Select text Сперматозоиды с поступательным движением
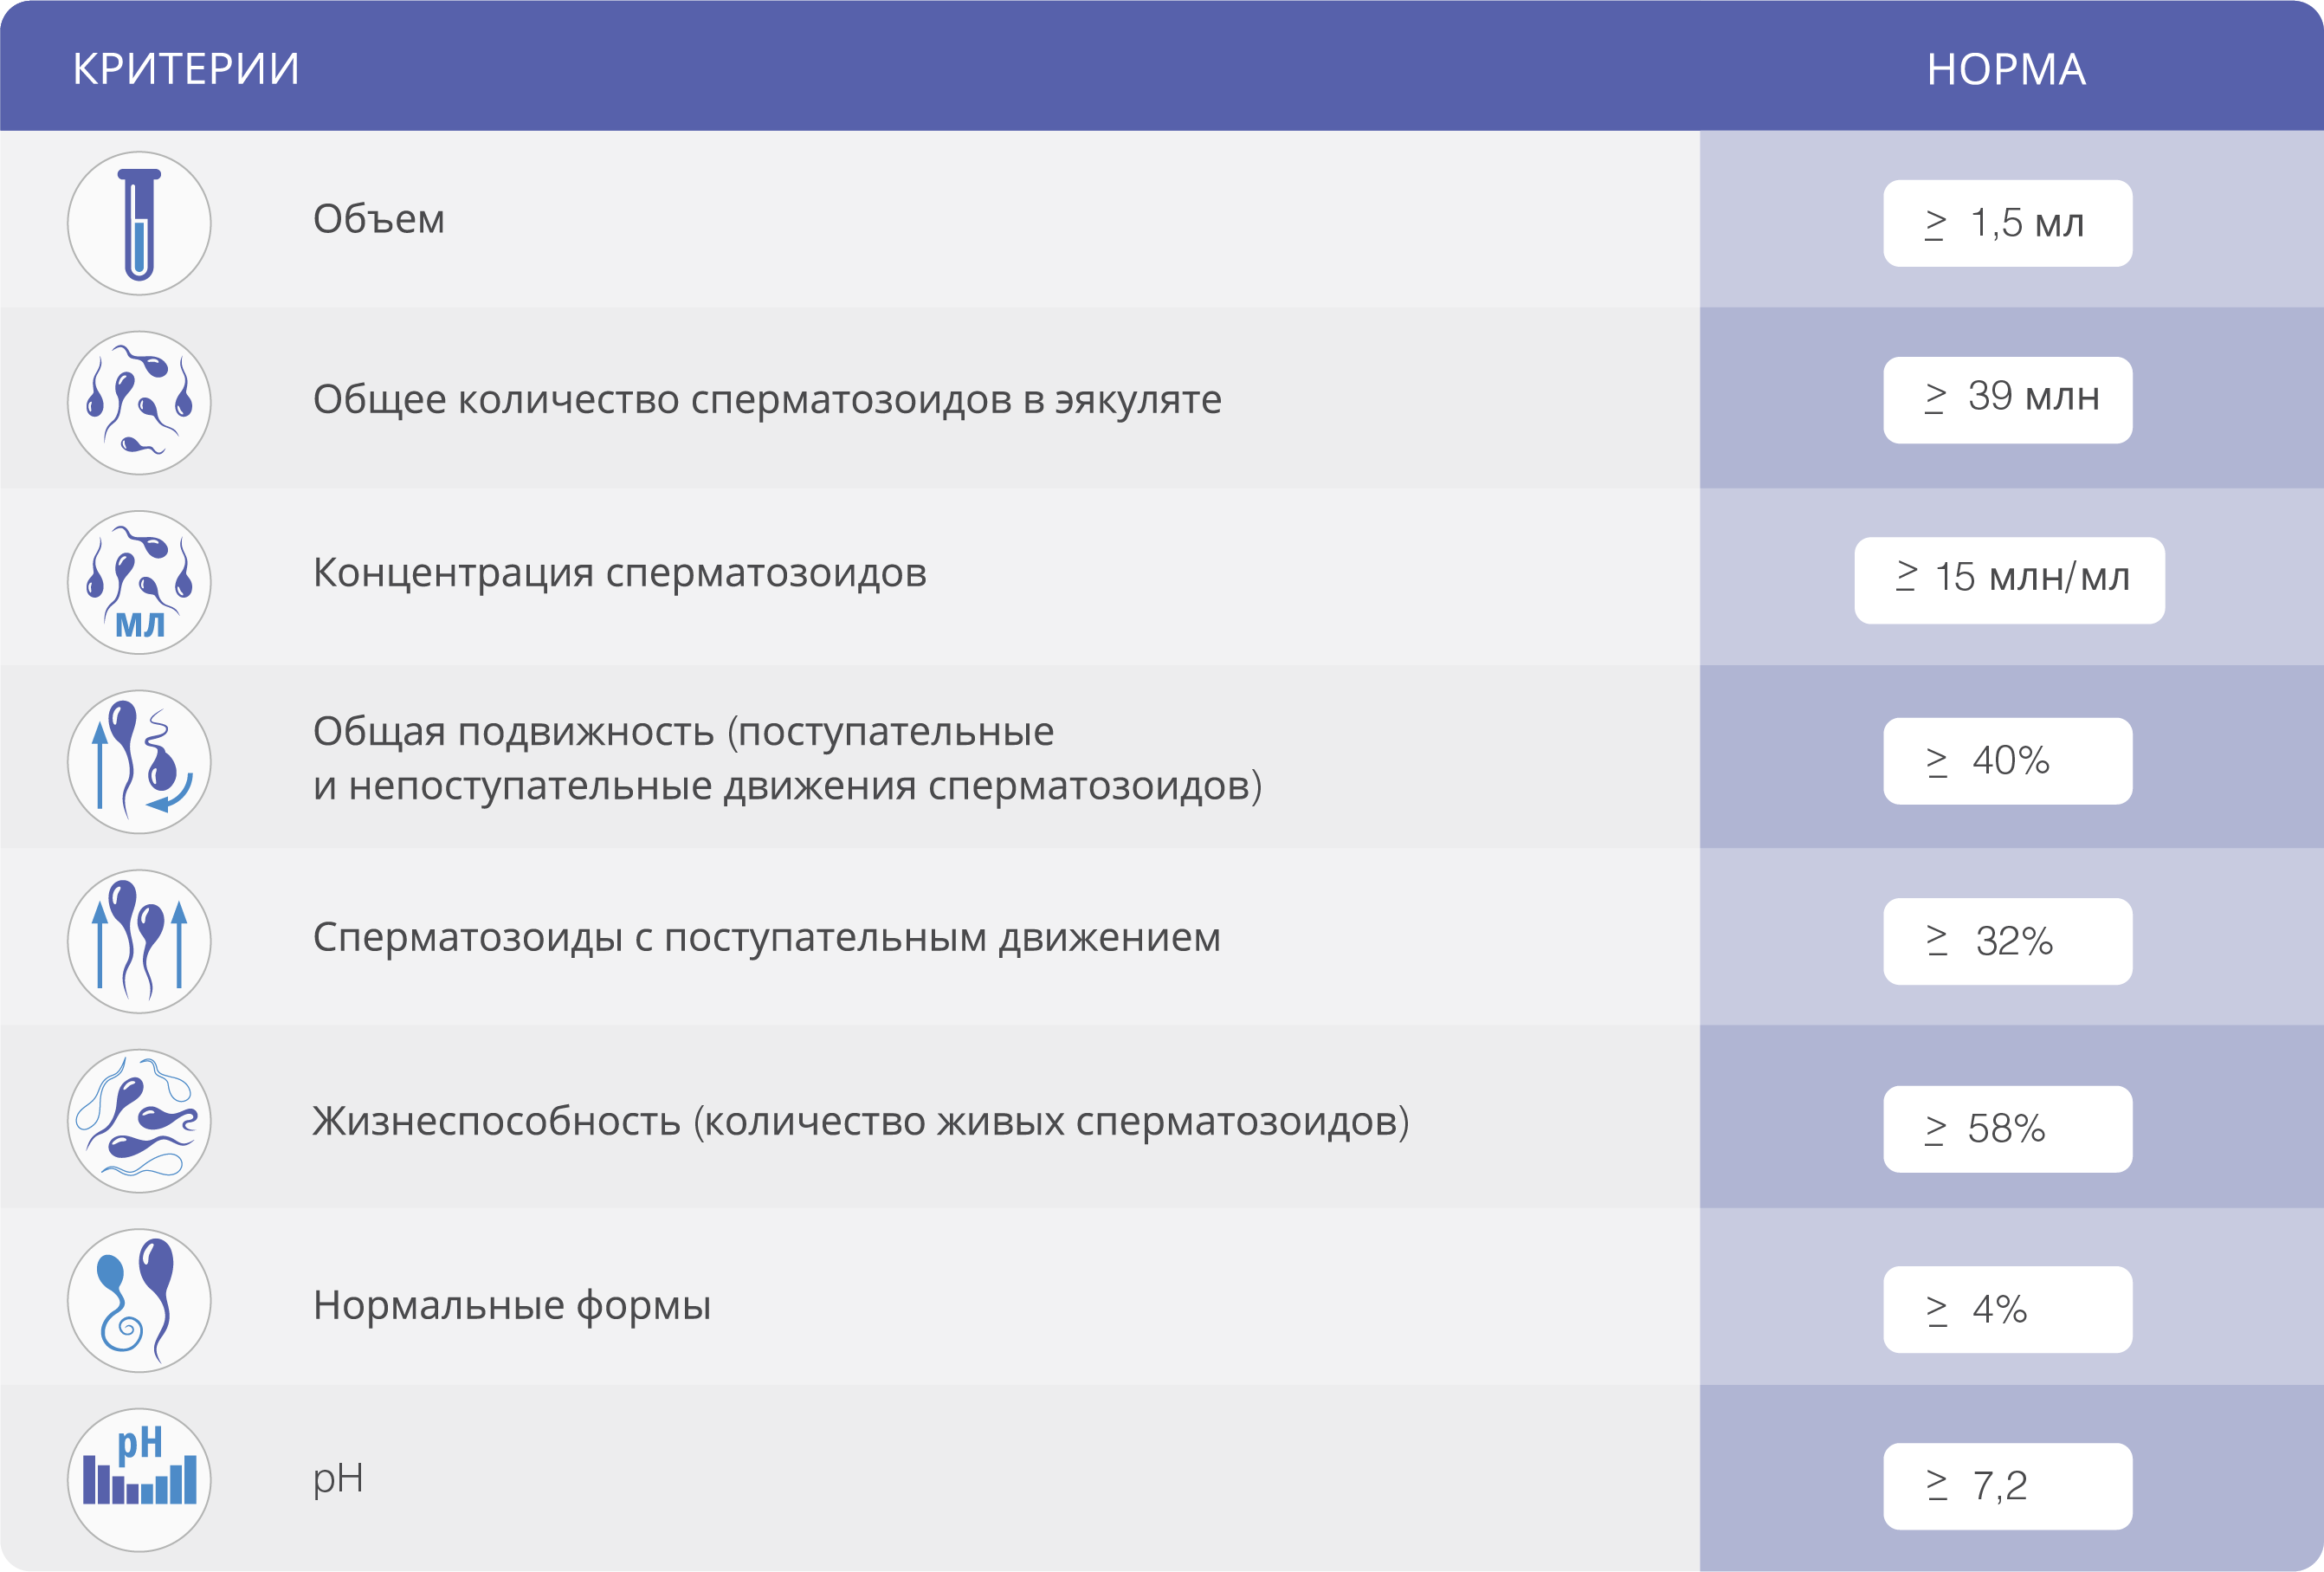Image resolution: width=2324 pixels, height=1572 pixels. coord(767,938)
